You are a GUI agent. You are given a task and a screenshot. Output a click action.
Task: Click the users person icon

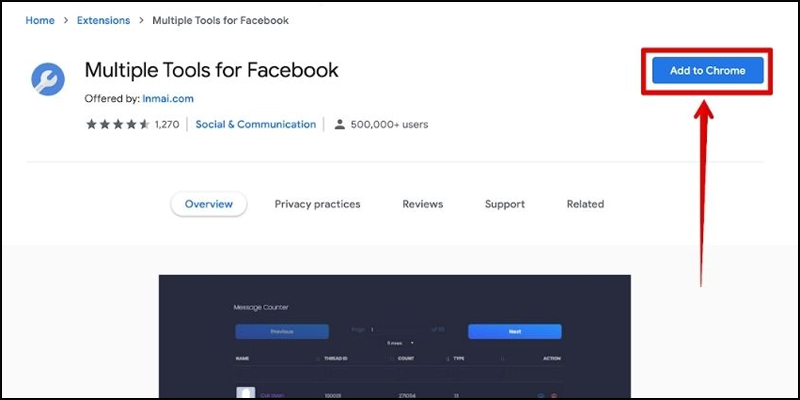[339, 124]
